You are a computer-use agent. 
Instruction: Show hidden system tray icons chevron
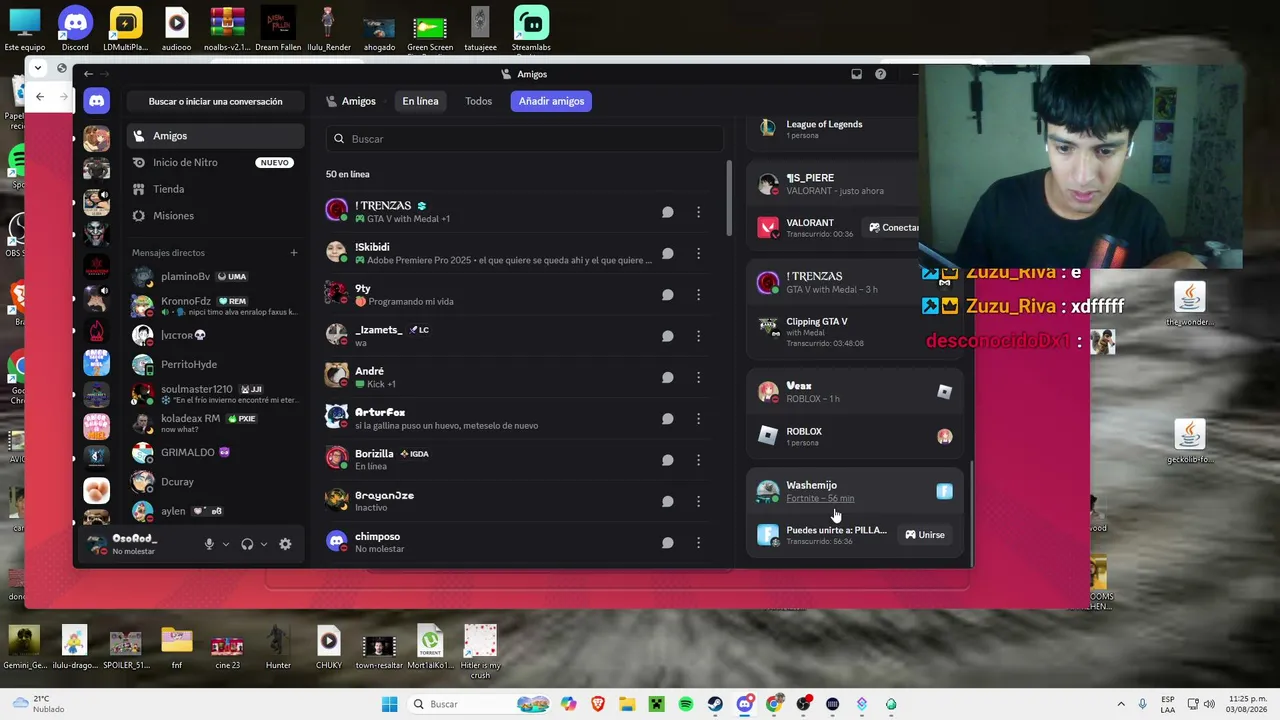[x=1120, y=704]
